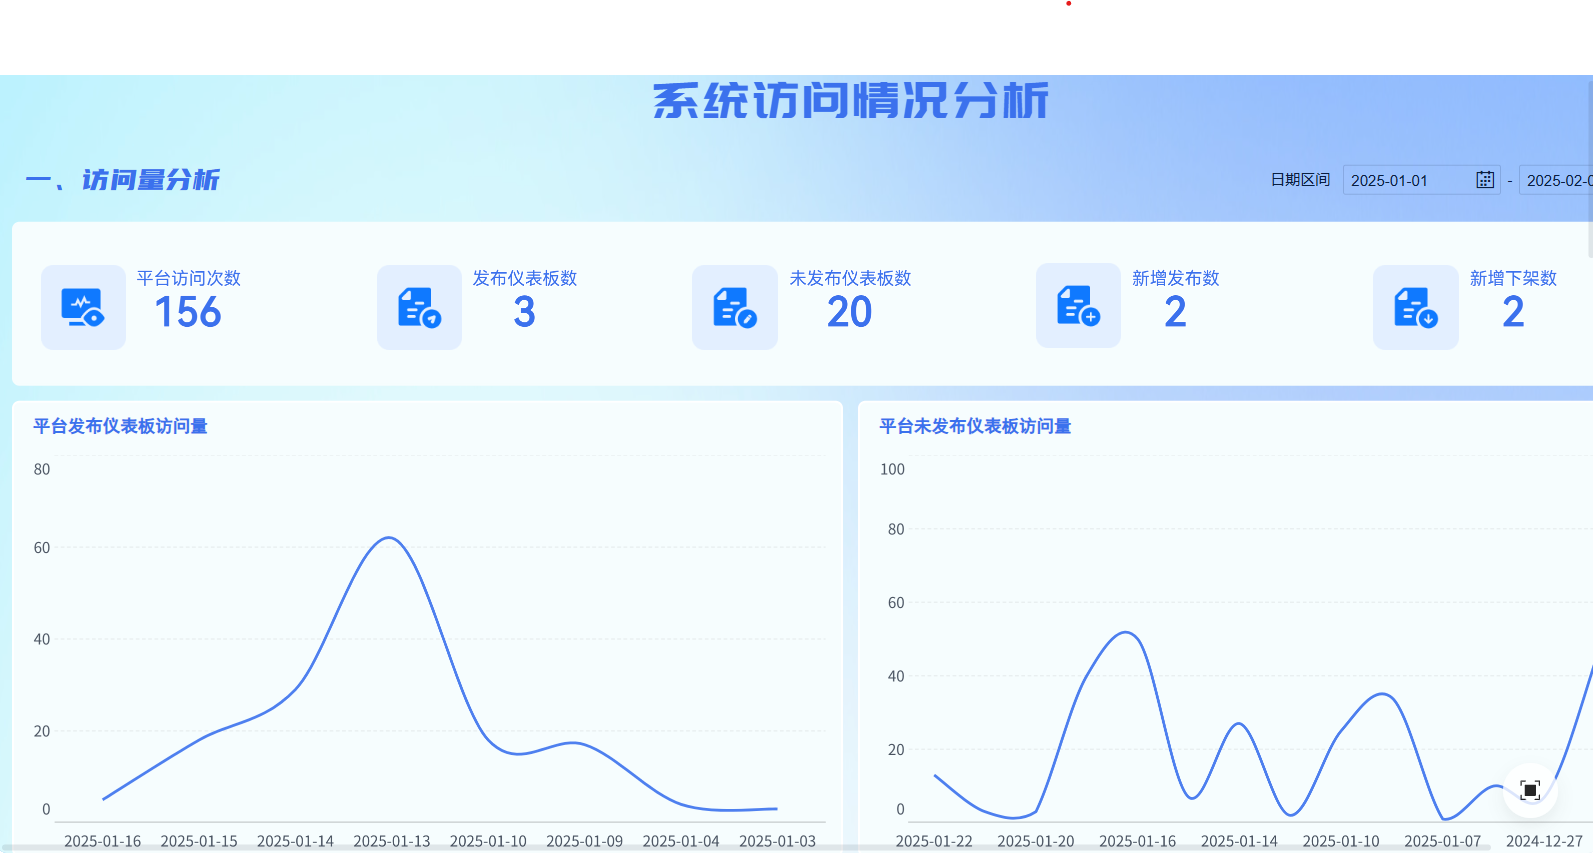Click the fullscreen expand floating button
1593x855 pixels.
point(1530,790)
